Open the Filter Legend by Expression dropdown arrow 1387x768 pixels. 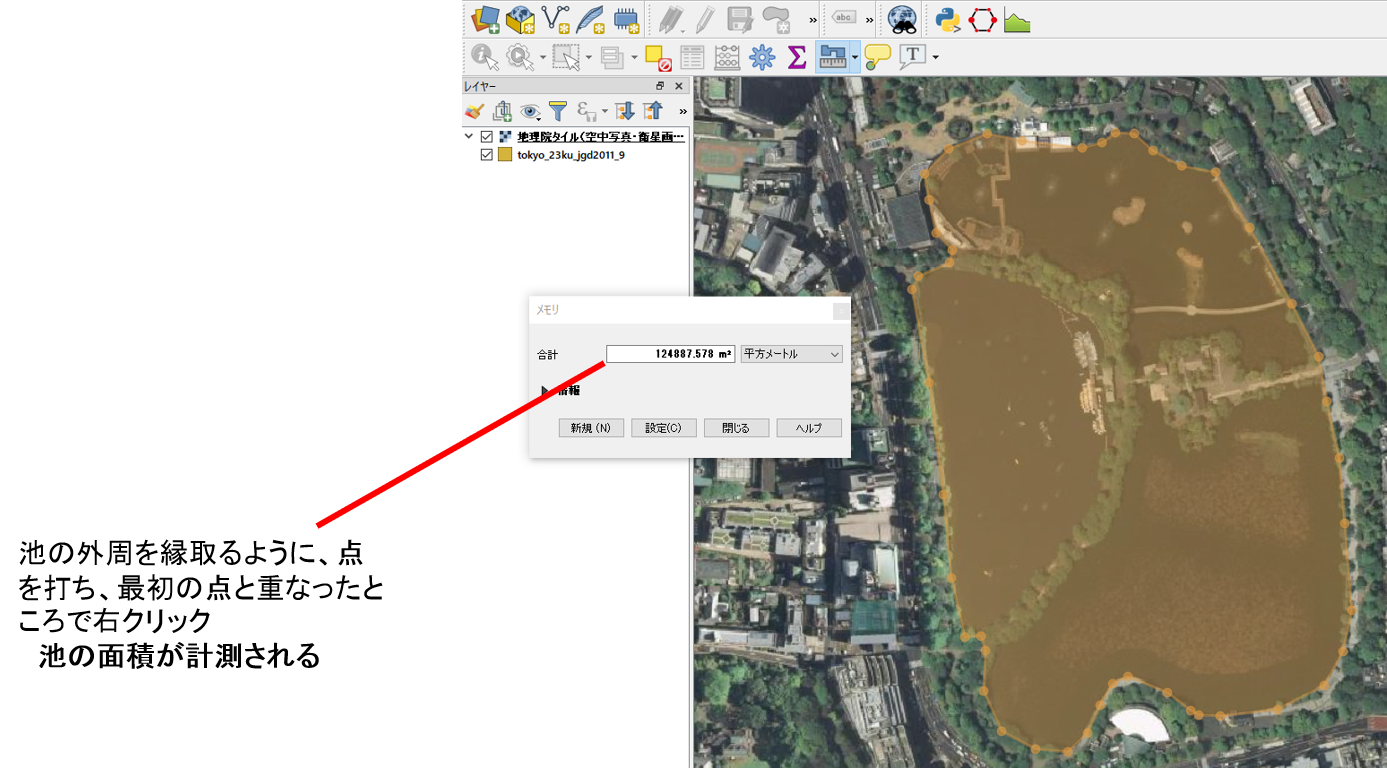pyautogui.click(x=604, y=112)
